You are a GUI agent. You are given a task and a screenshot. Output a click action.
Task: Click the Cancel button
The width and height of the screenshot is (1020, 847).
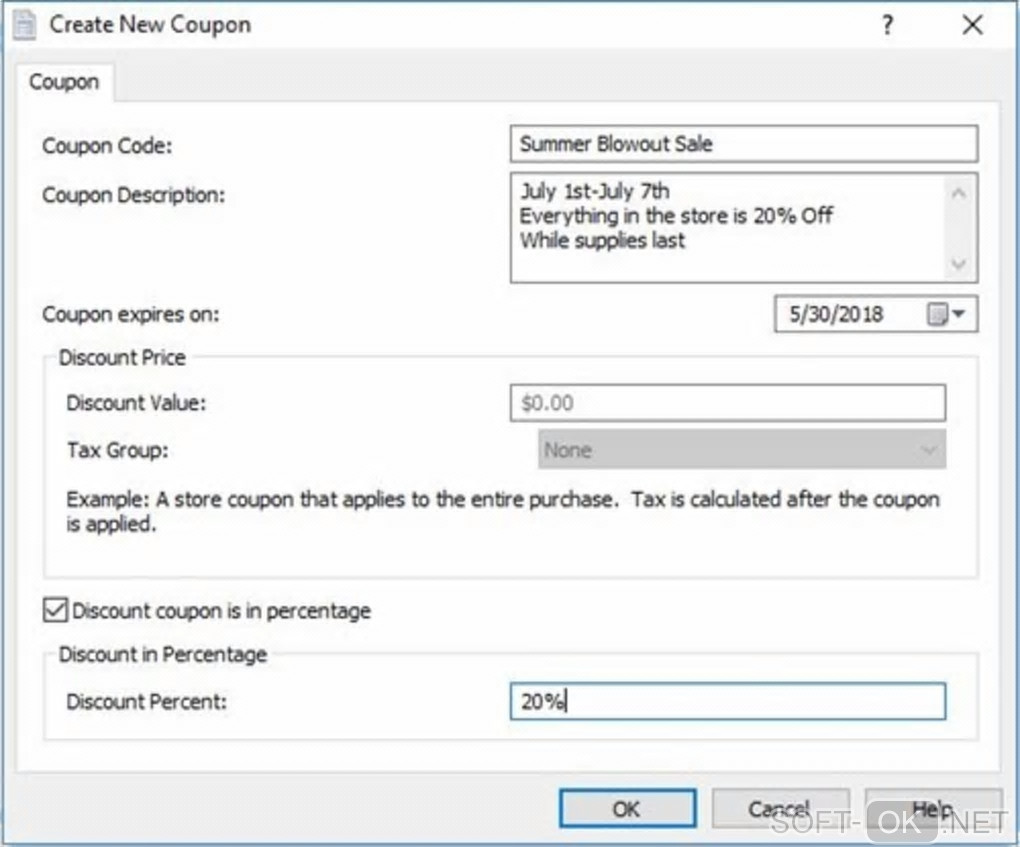779,809
